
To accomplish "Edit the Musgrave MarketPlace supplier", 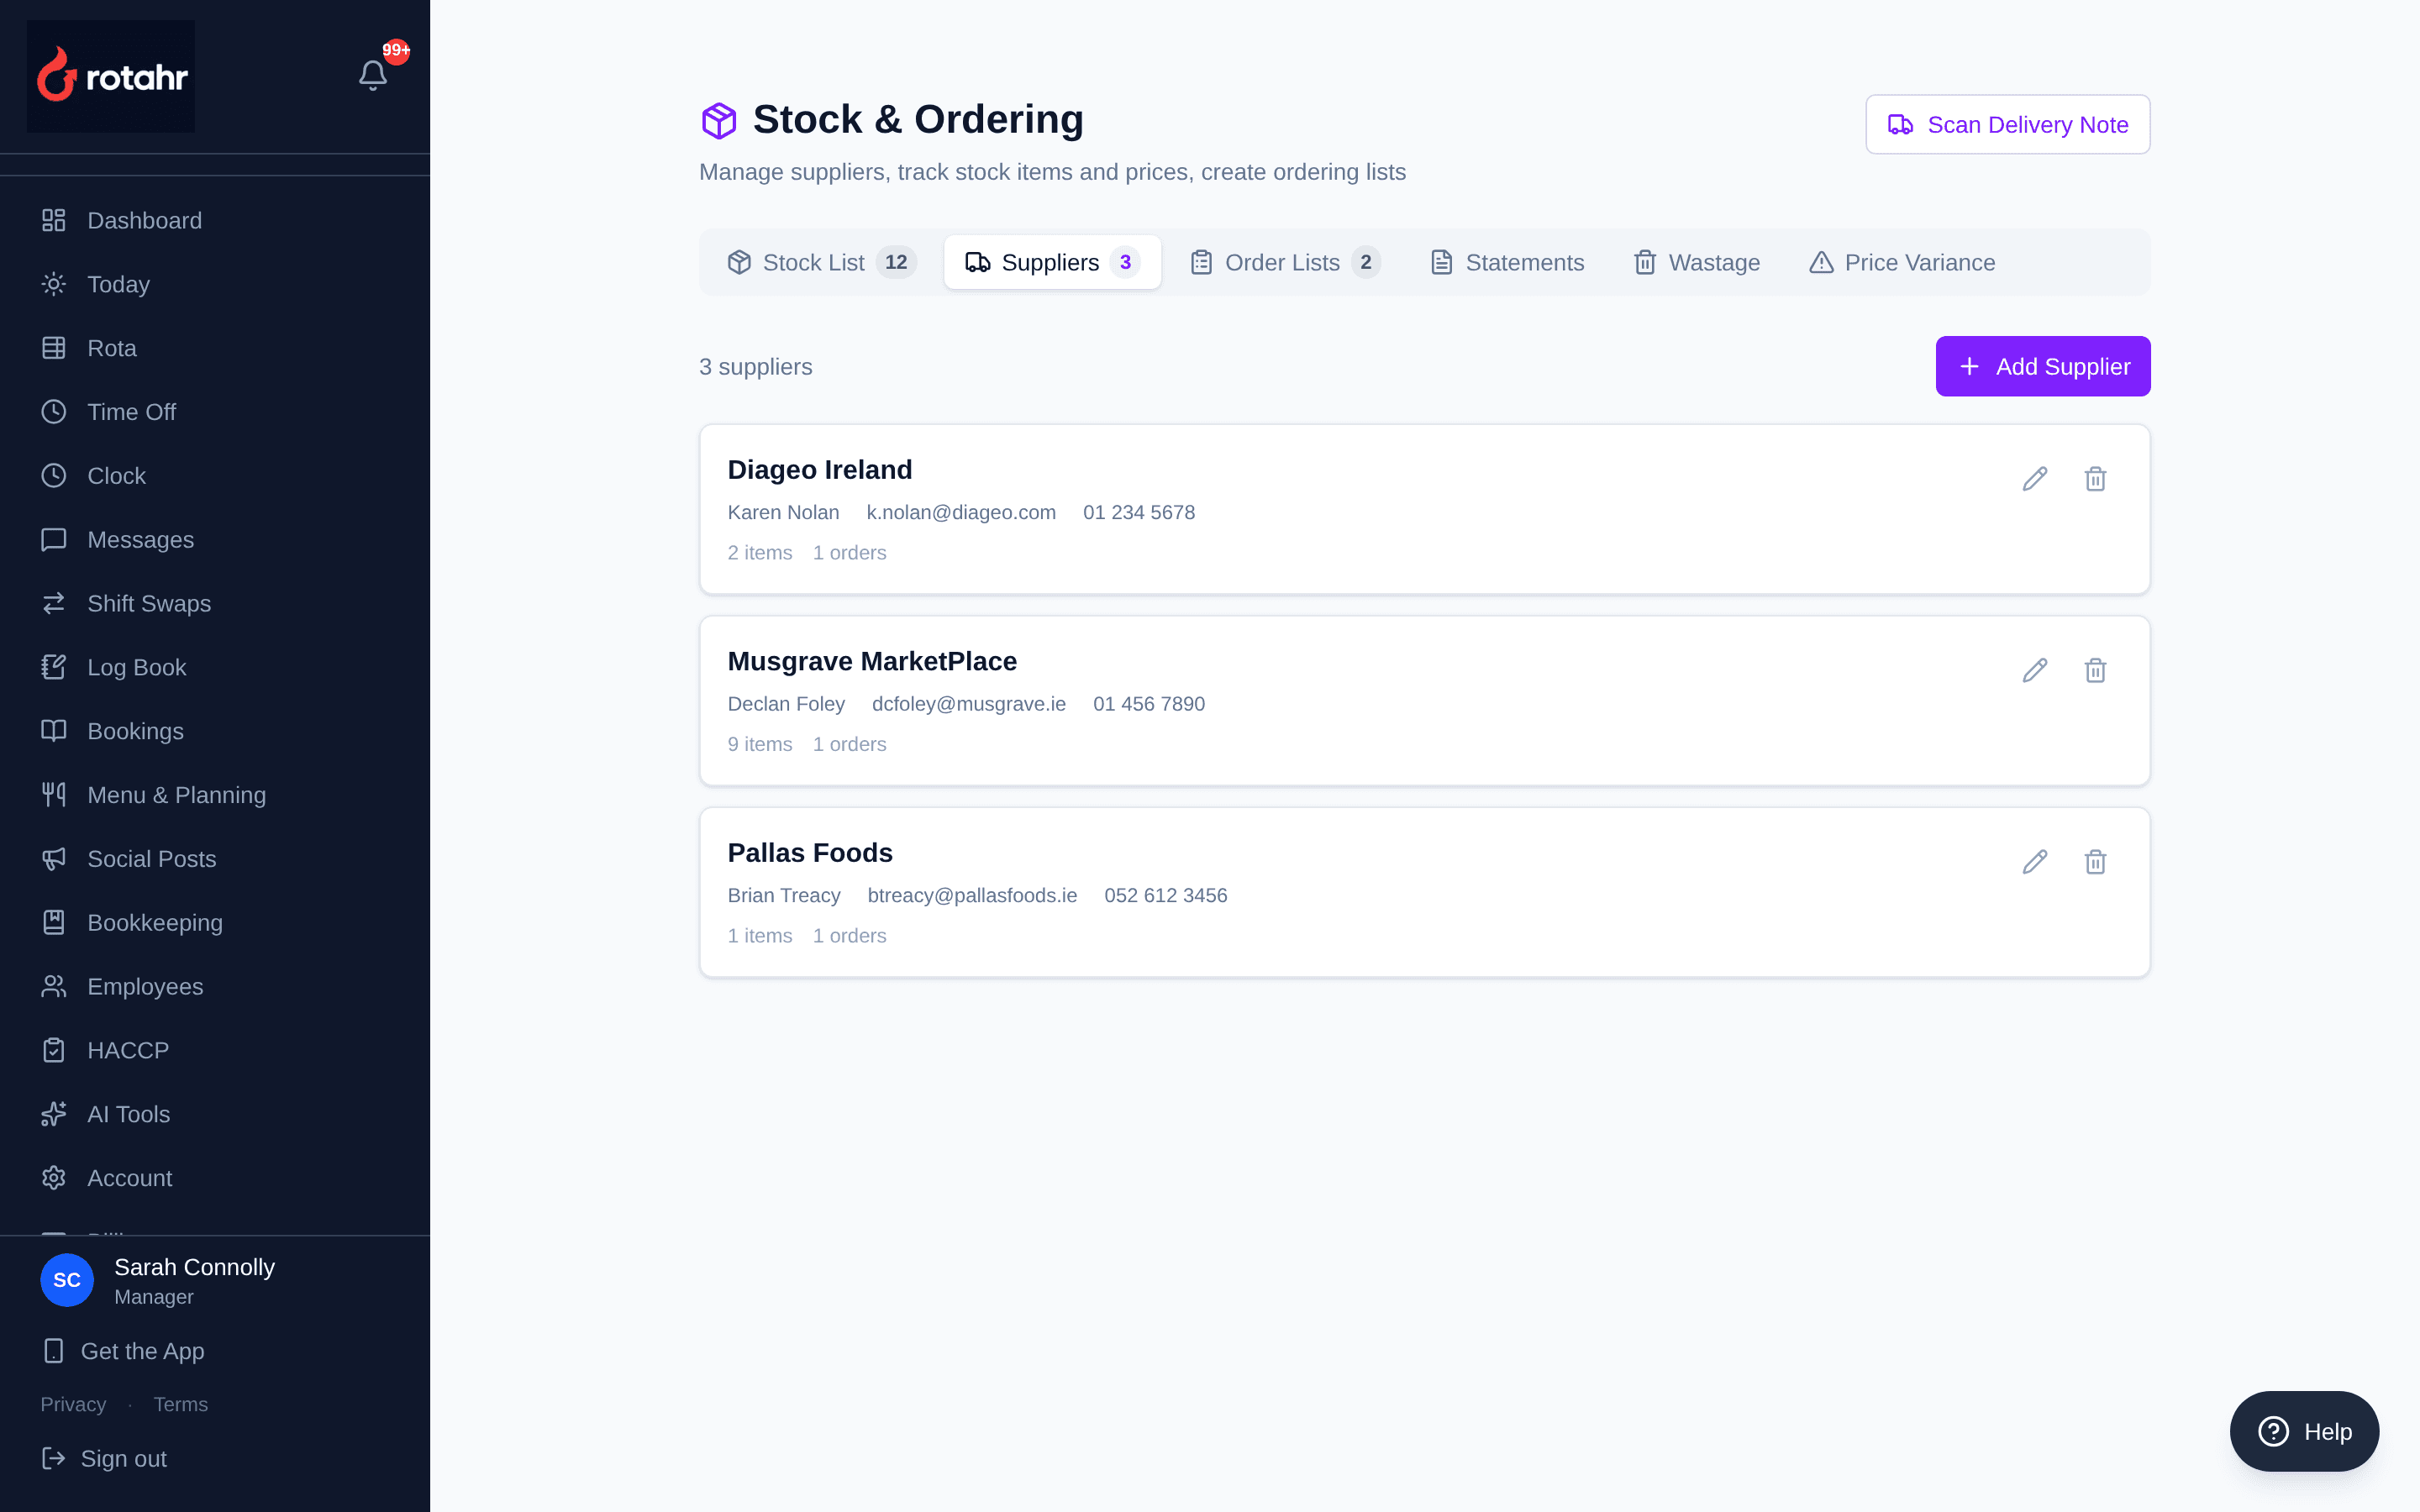I will [2035, 670].
